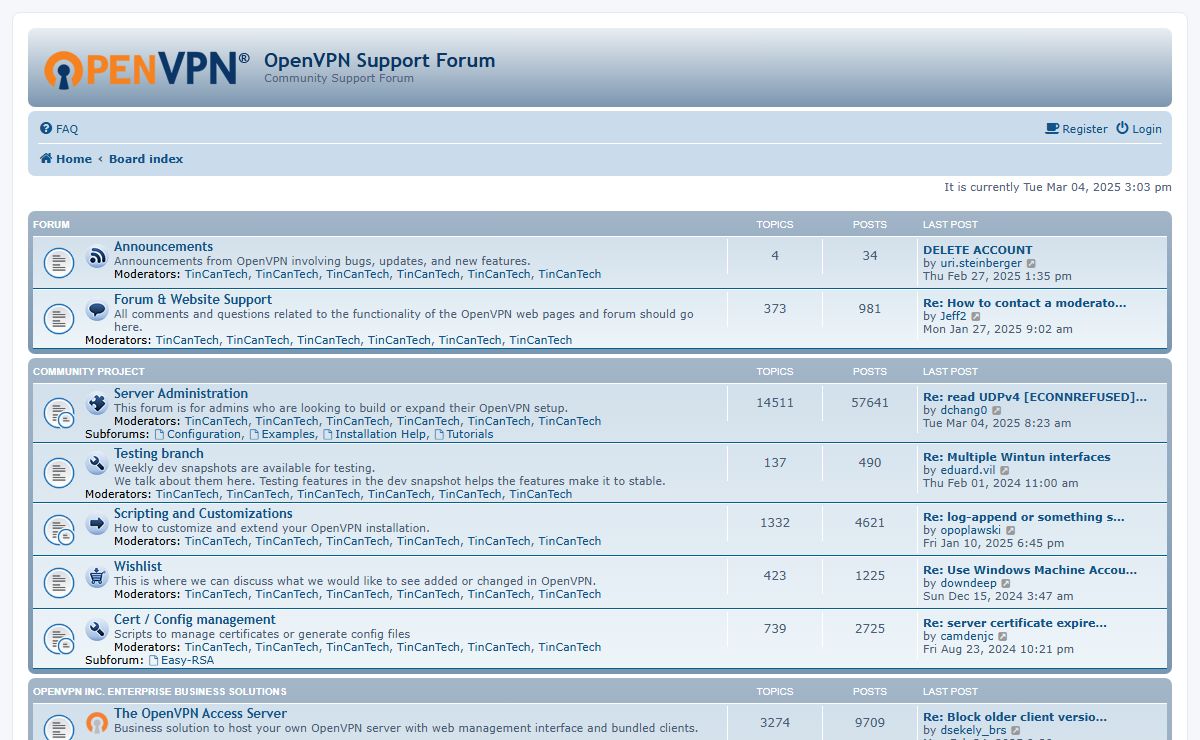Click the Forum & Website Support speech bubble icon

point(97,310)
